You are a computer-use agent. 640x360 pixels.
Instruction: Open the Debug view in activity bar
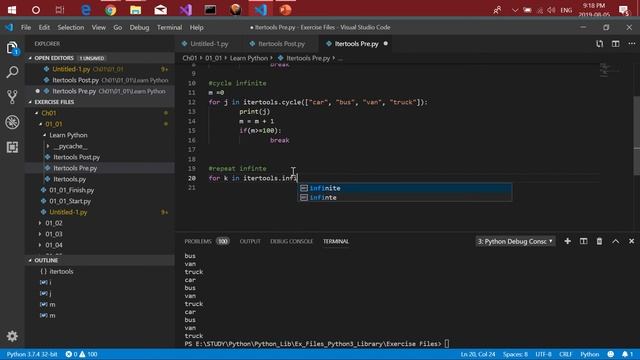click(12, 122)
